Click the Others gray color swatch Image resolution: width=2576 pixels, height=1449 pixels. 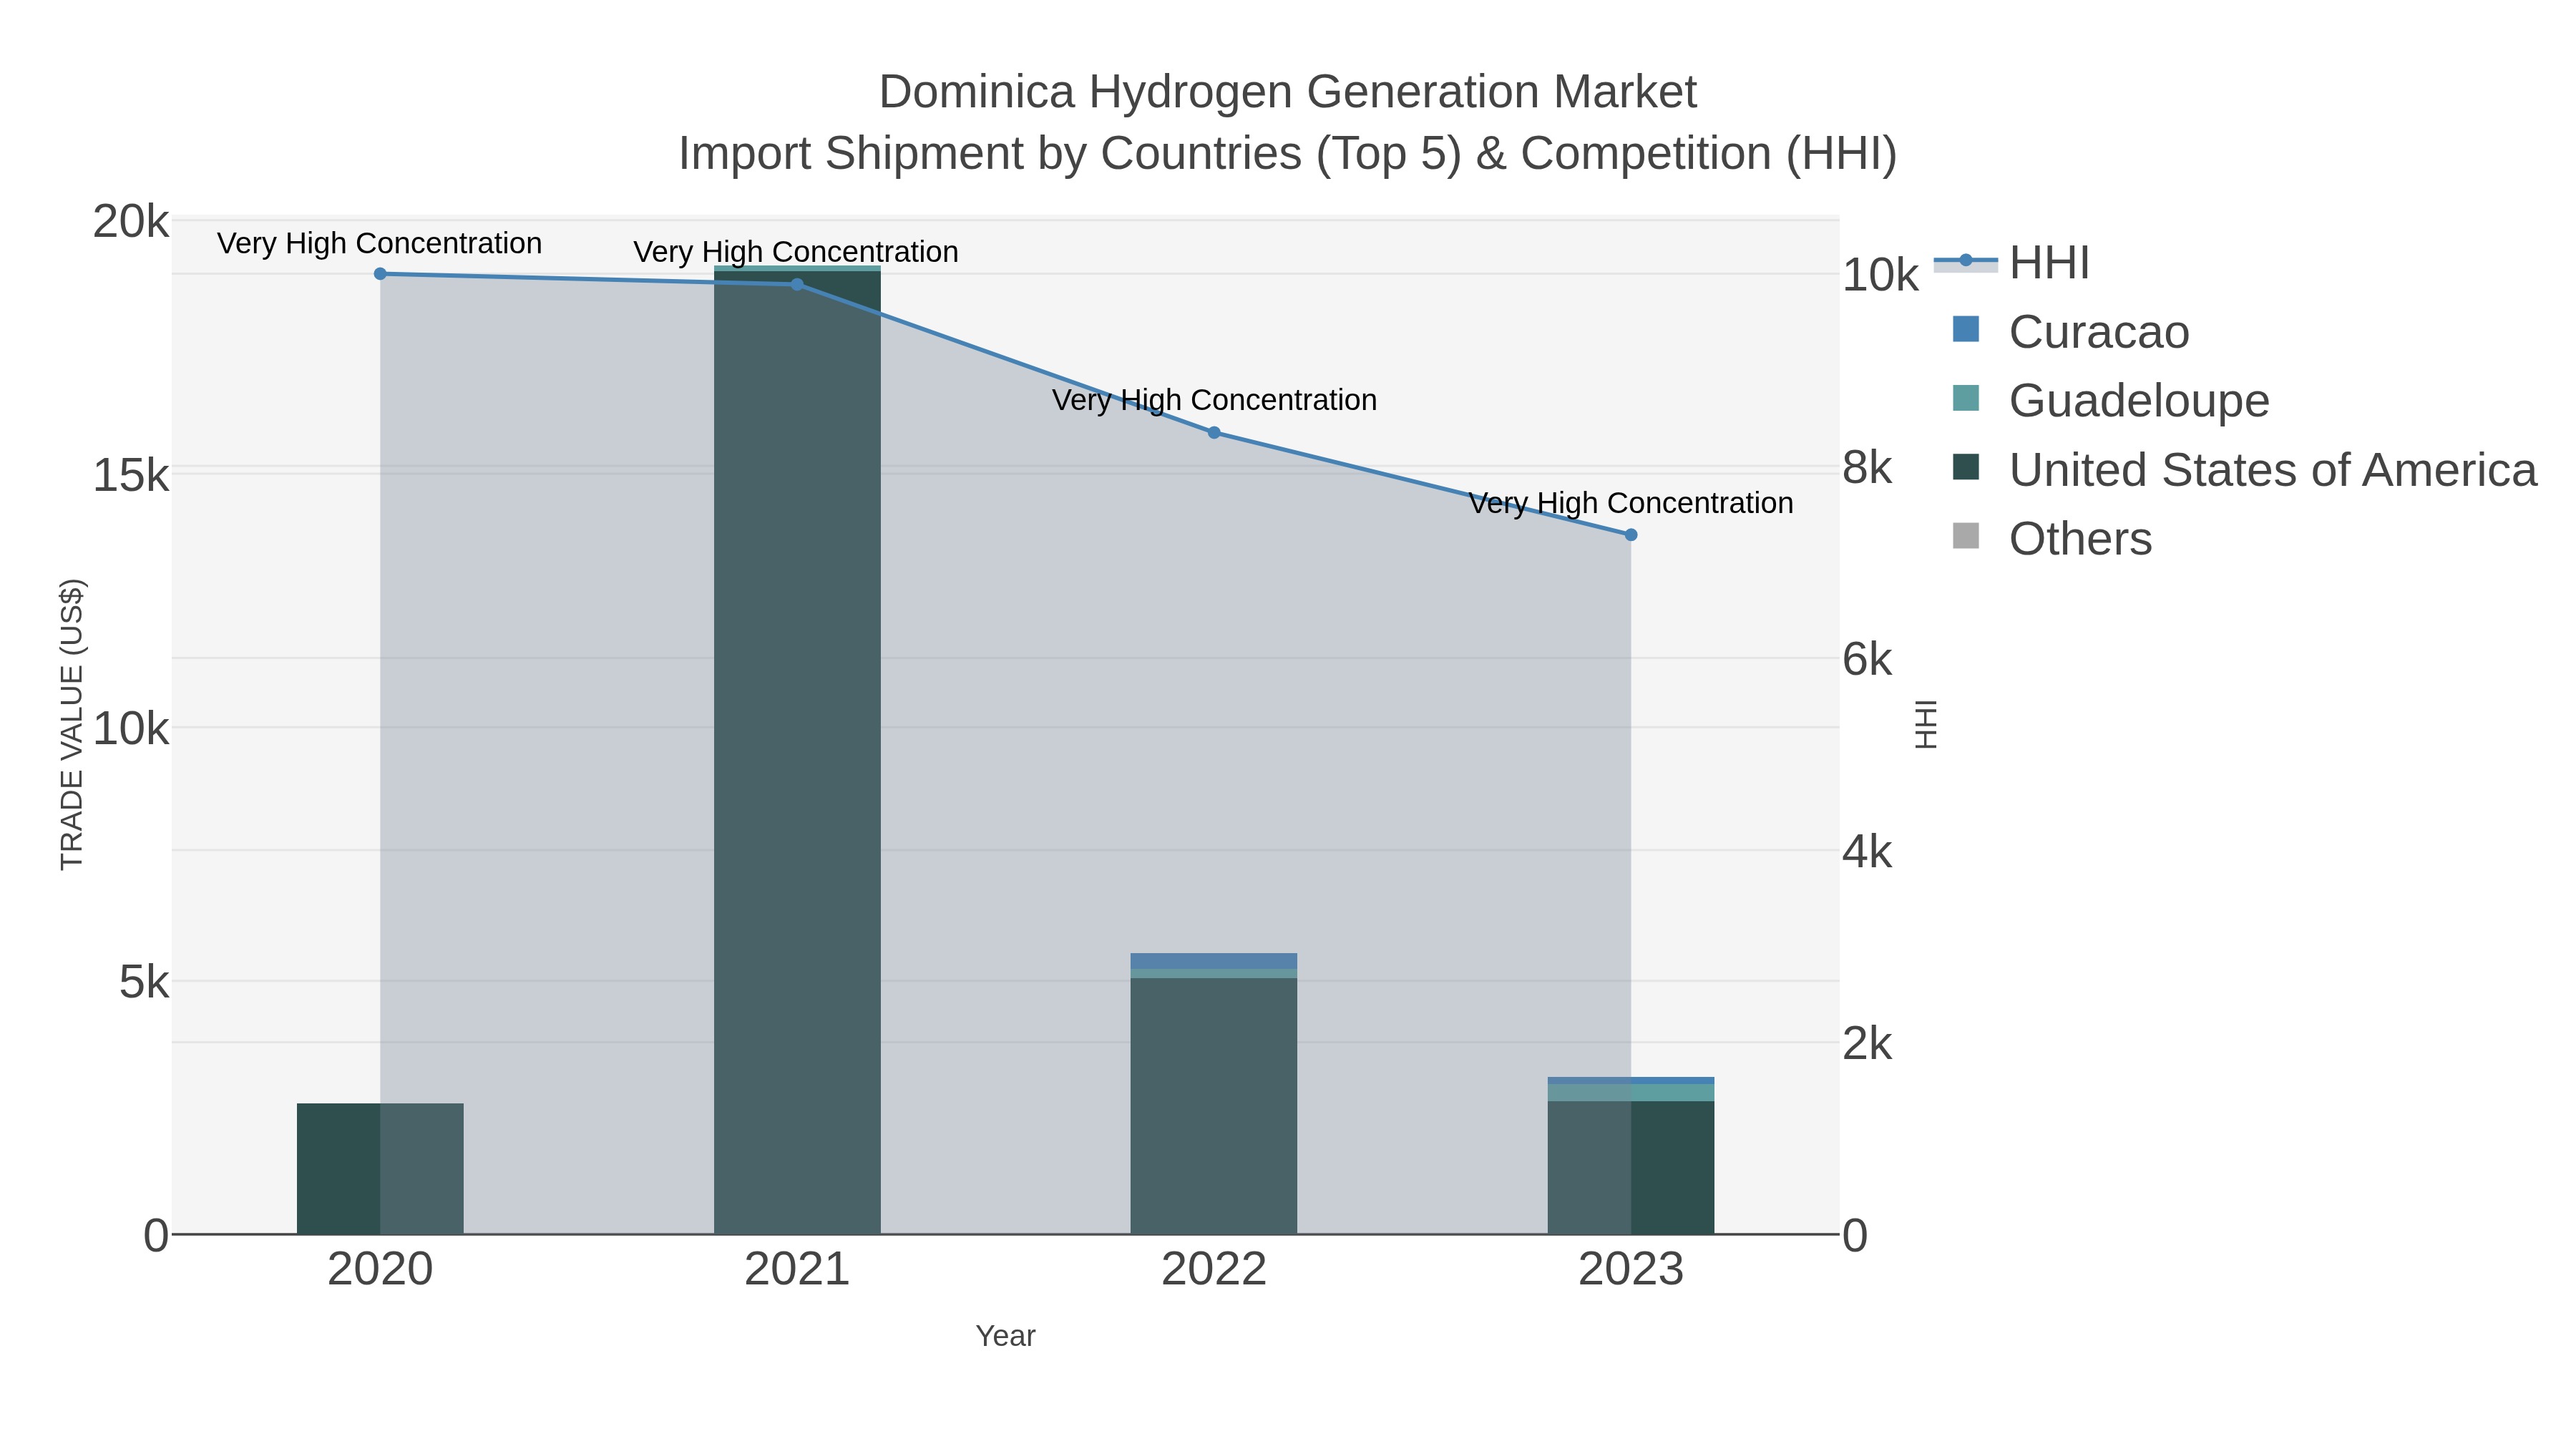pos(1966,536)
